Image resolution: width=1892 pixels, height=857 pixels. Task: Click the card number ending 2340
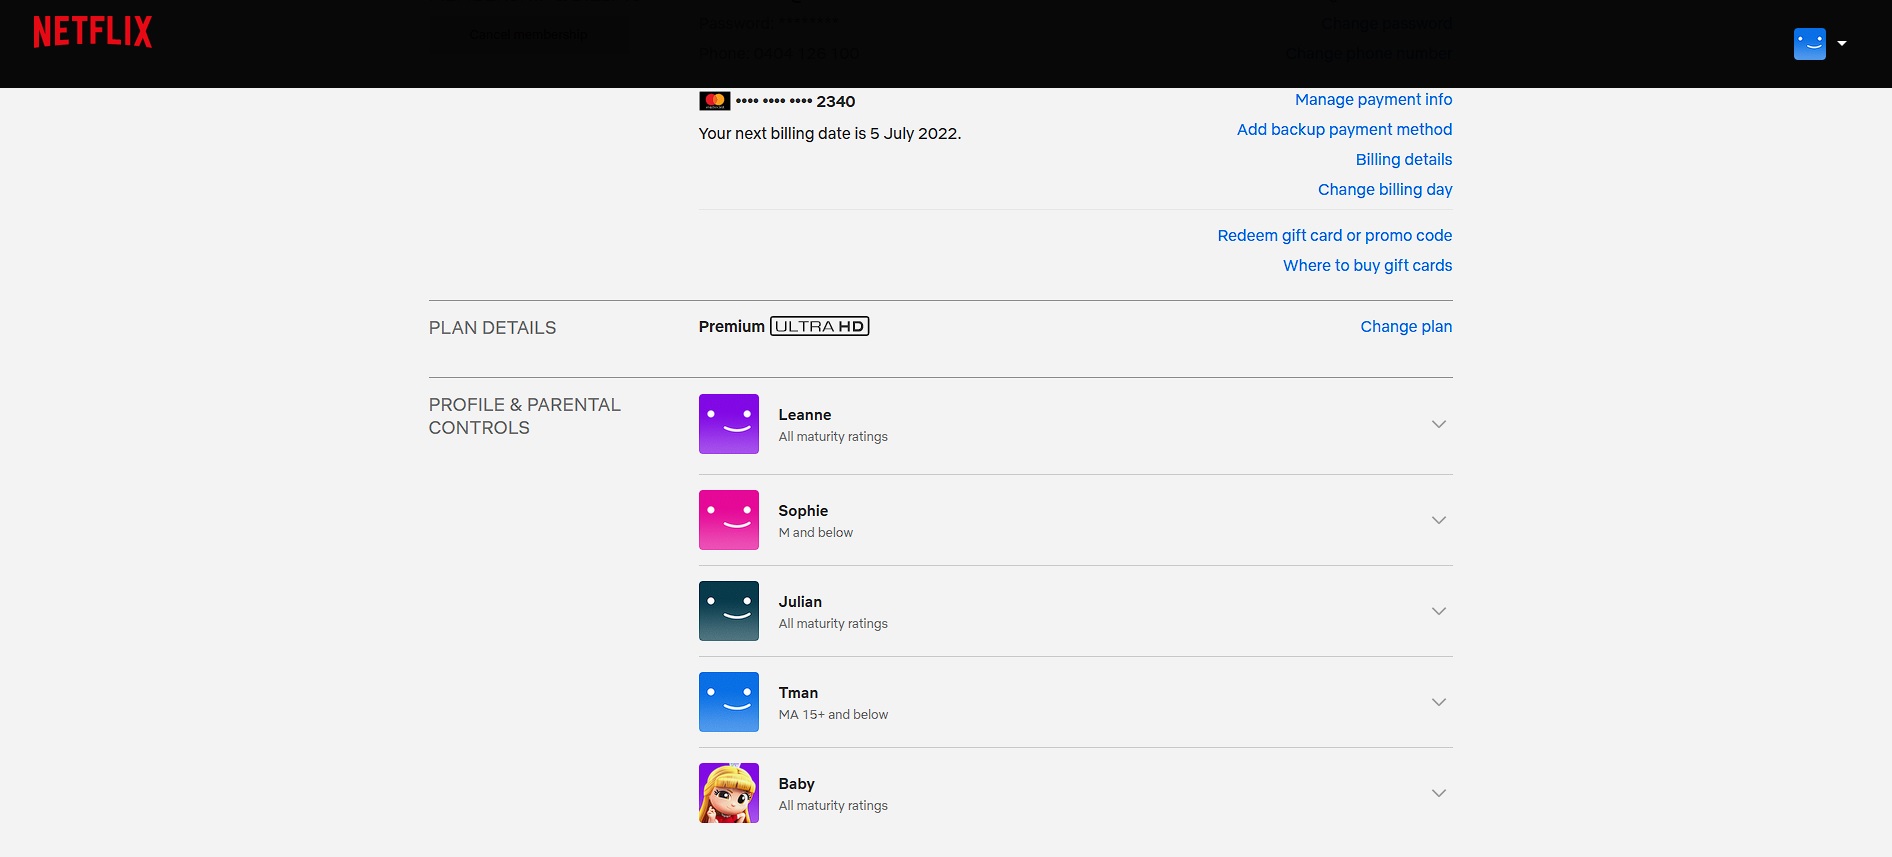[795, 102]
